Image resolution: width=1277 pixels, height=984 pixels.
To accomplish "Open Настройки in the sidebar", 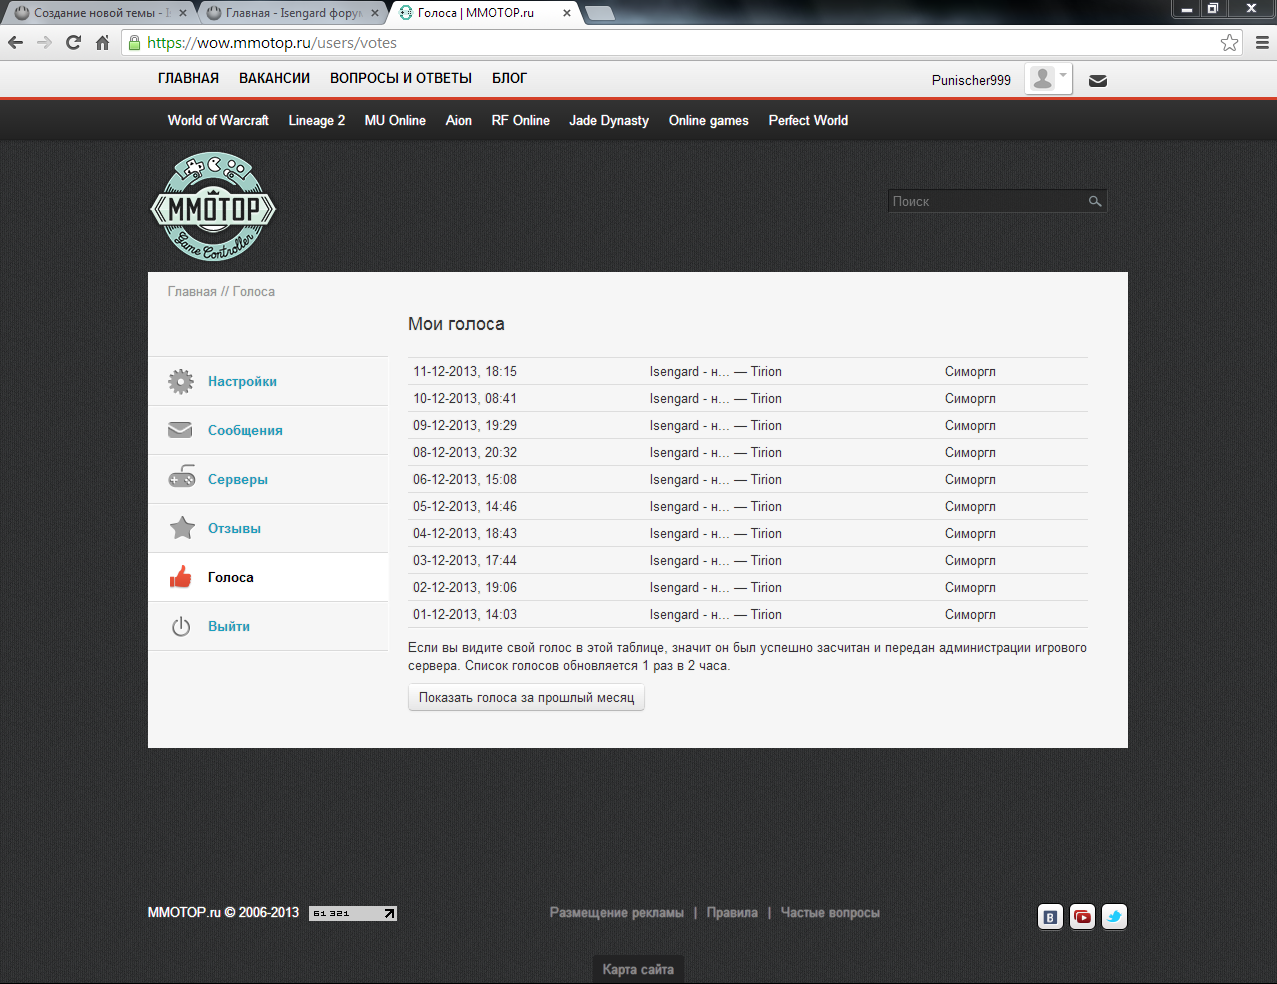I will tap(242, 381).
